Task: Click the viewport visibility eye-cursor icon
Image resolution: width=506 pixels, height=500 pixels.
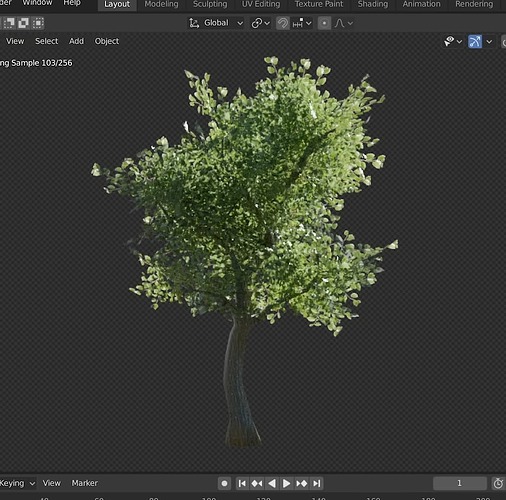Action: tap(449, 41)
